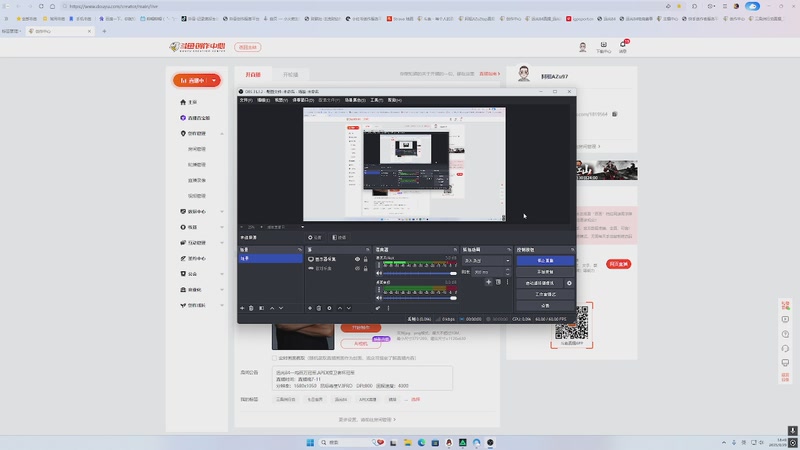
Task: Open the notifications bell in Douyu header
Action: tap(623, 45)
